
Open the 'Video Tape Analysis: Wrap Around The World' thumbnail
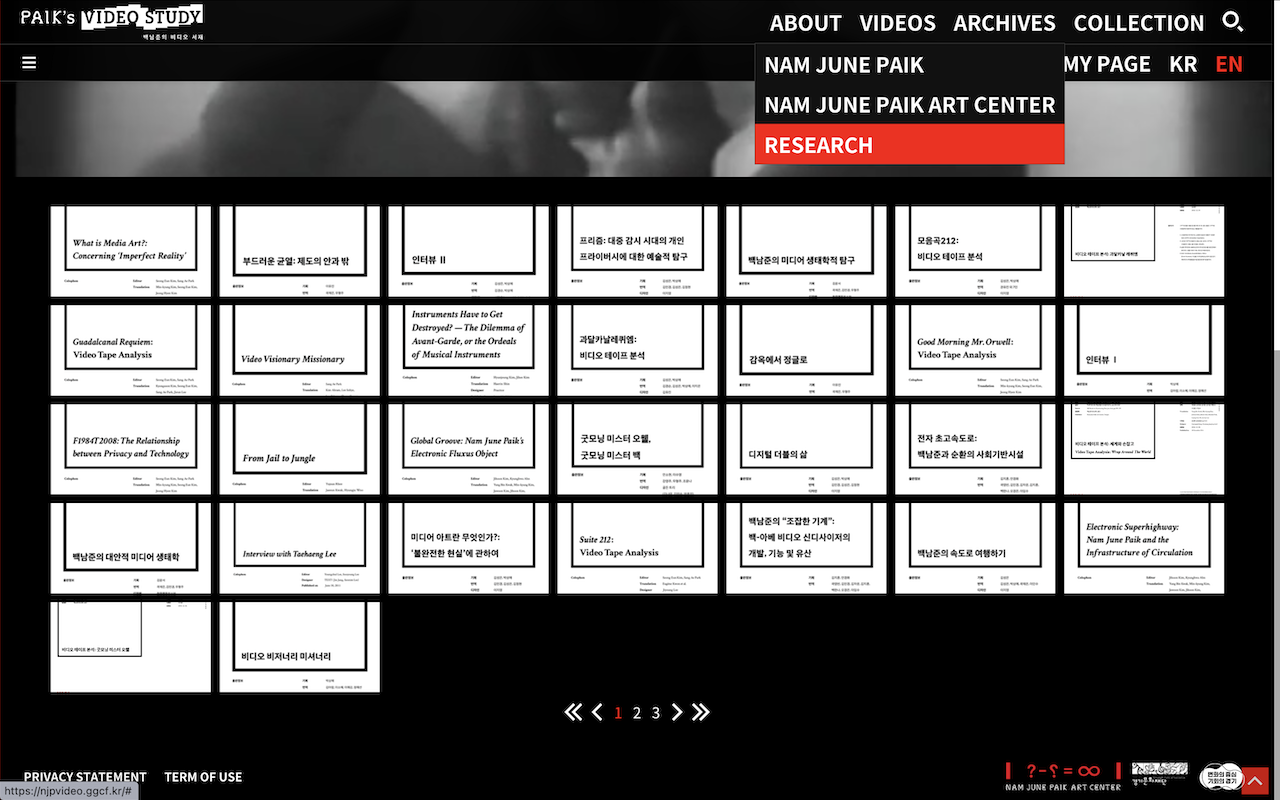[x=1145, y=450]
